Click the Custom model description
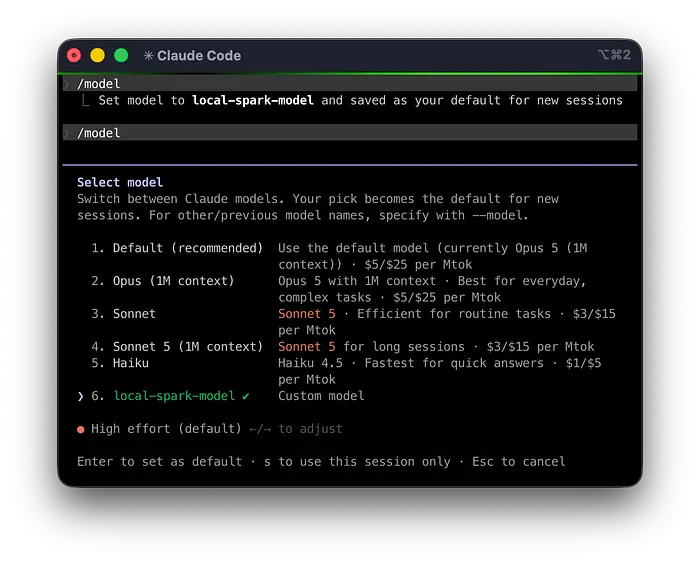 pyautogui.click(x=321, y=396)
